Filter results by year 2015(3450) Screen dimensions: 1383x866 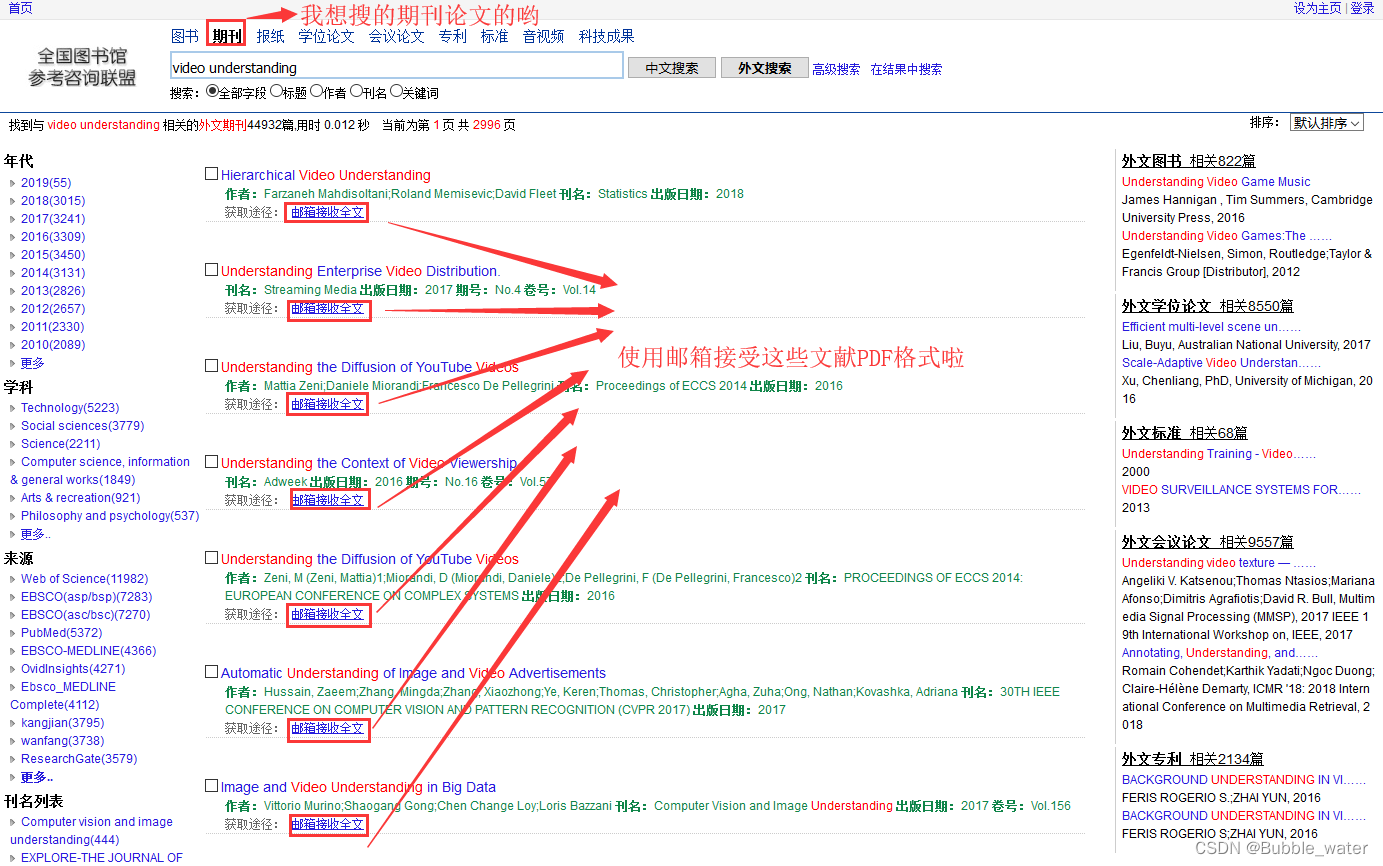click(x=53, y=255)
